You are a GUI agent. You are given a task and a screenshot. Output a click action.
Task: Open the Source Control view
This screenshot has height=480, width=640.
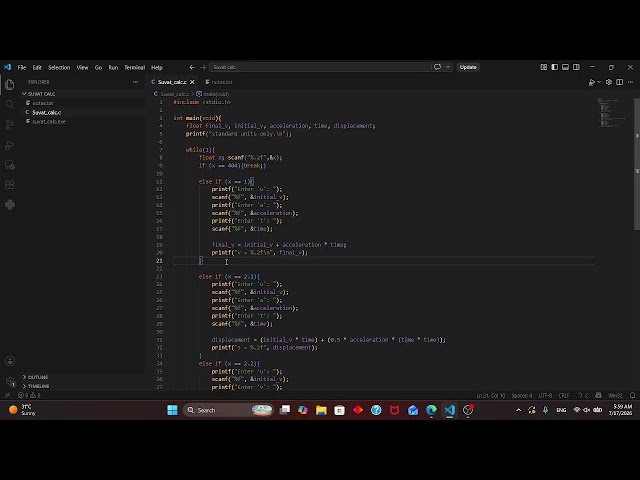(x=10, y=124)
